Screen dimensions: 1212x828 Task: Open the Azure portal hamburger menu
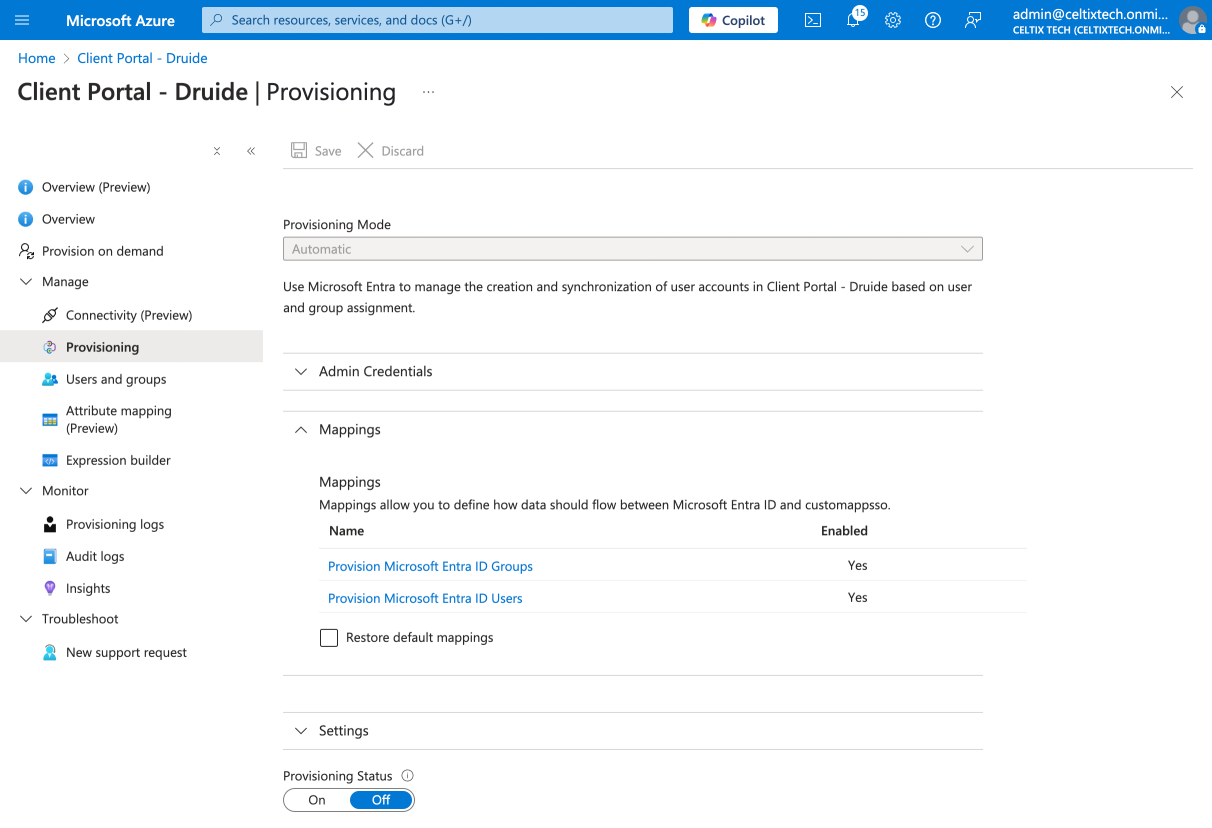coord(22,20)
